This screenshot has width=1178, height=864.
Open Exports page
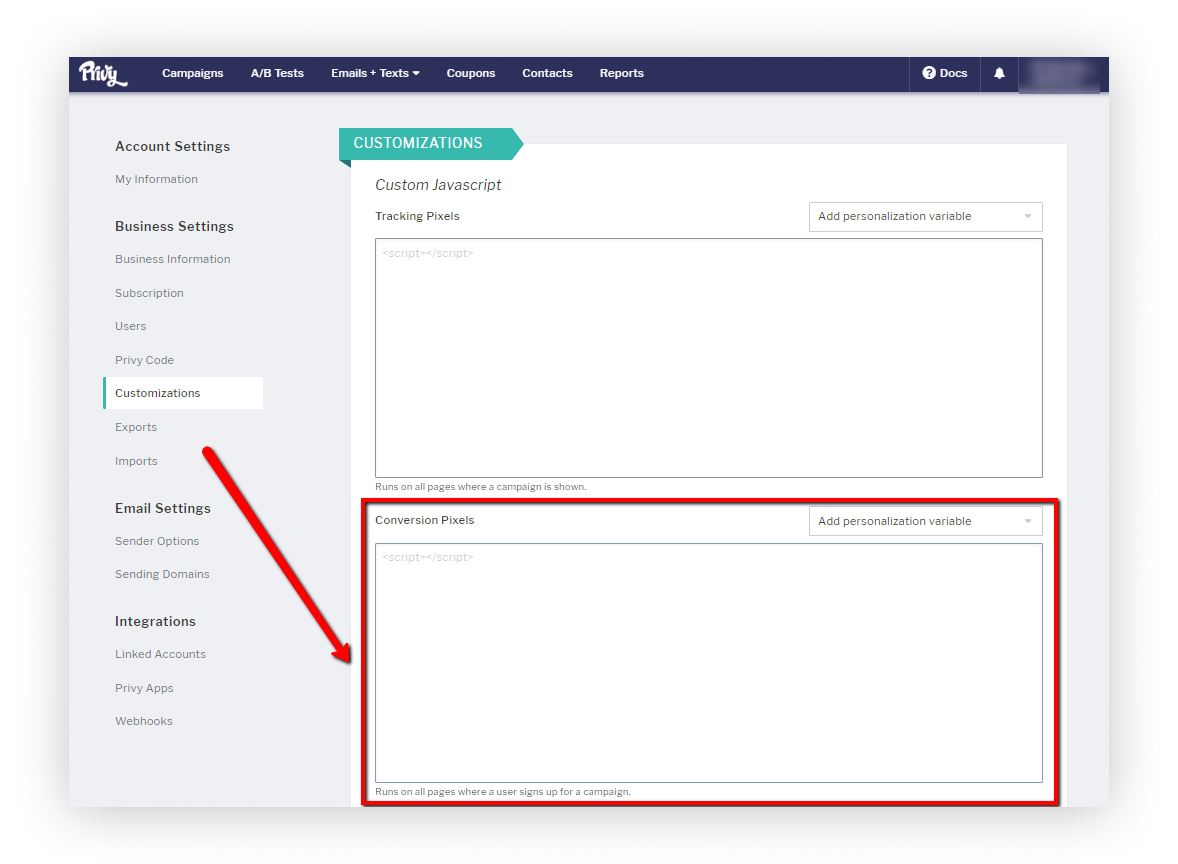pyautogui.click(x=136, y=427)
